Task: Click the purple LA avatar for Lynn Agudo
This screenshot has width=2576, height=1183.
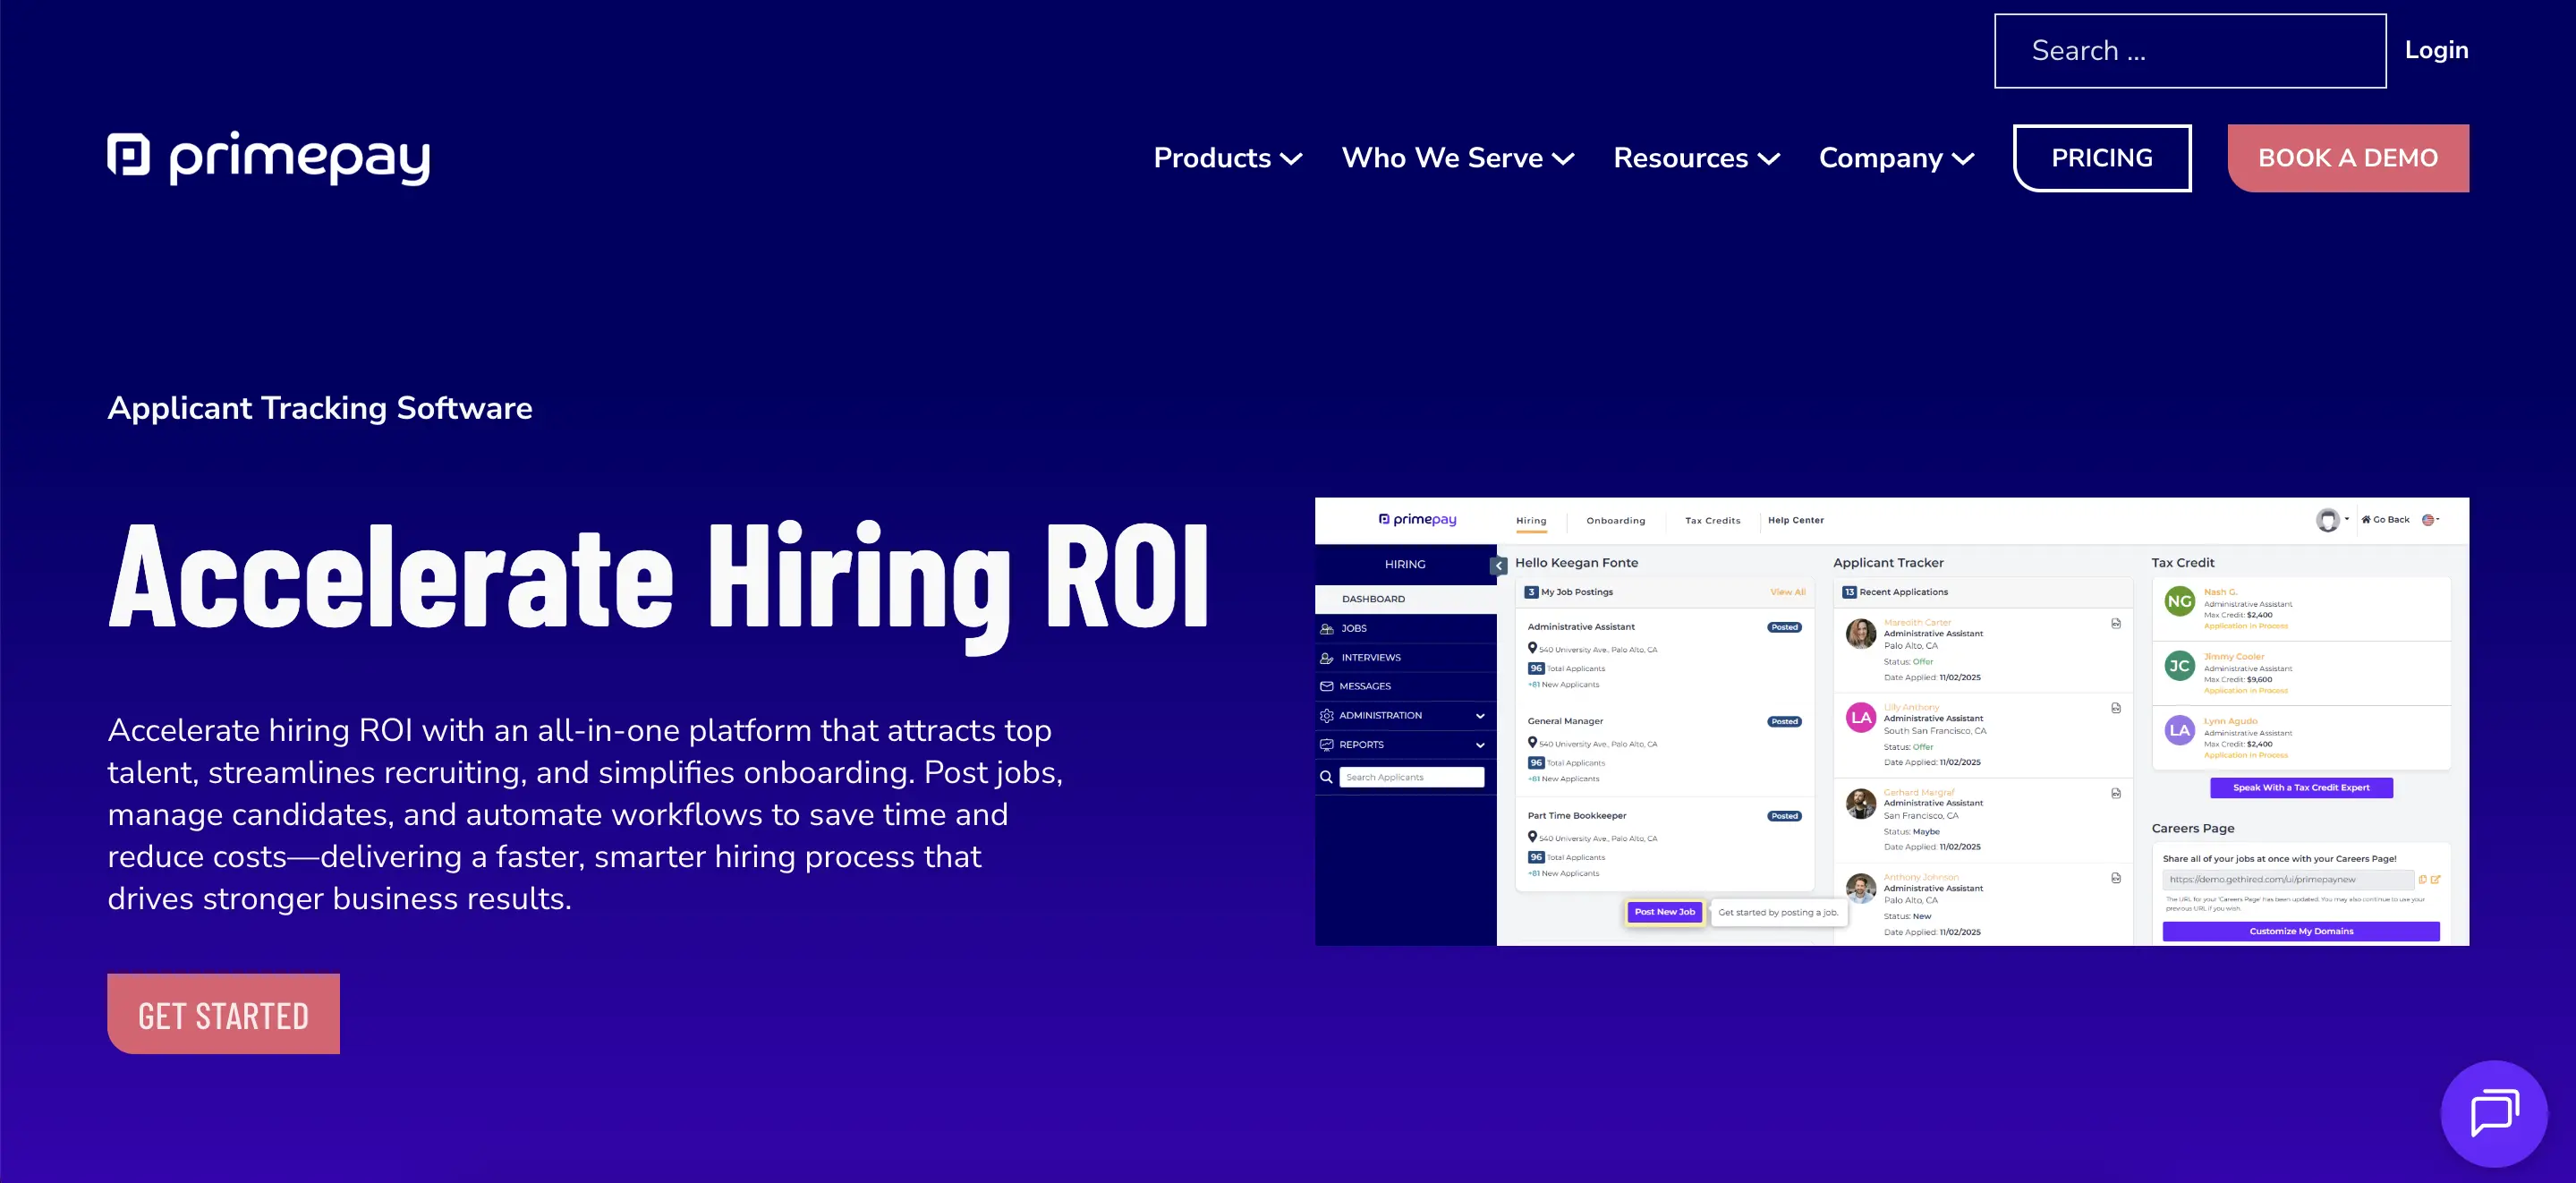Action: point(2179,730)
